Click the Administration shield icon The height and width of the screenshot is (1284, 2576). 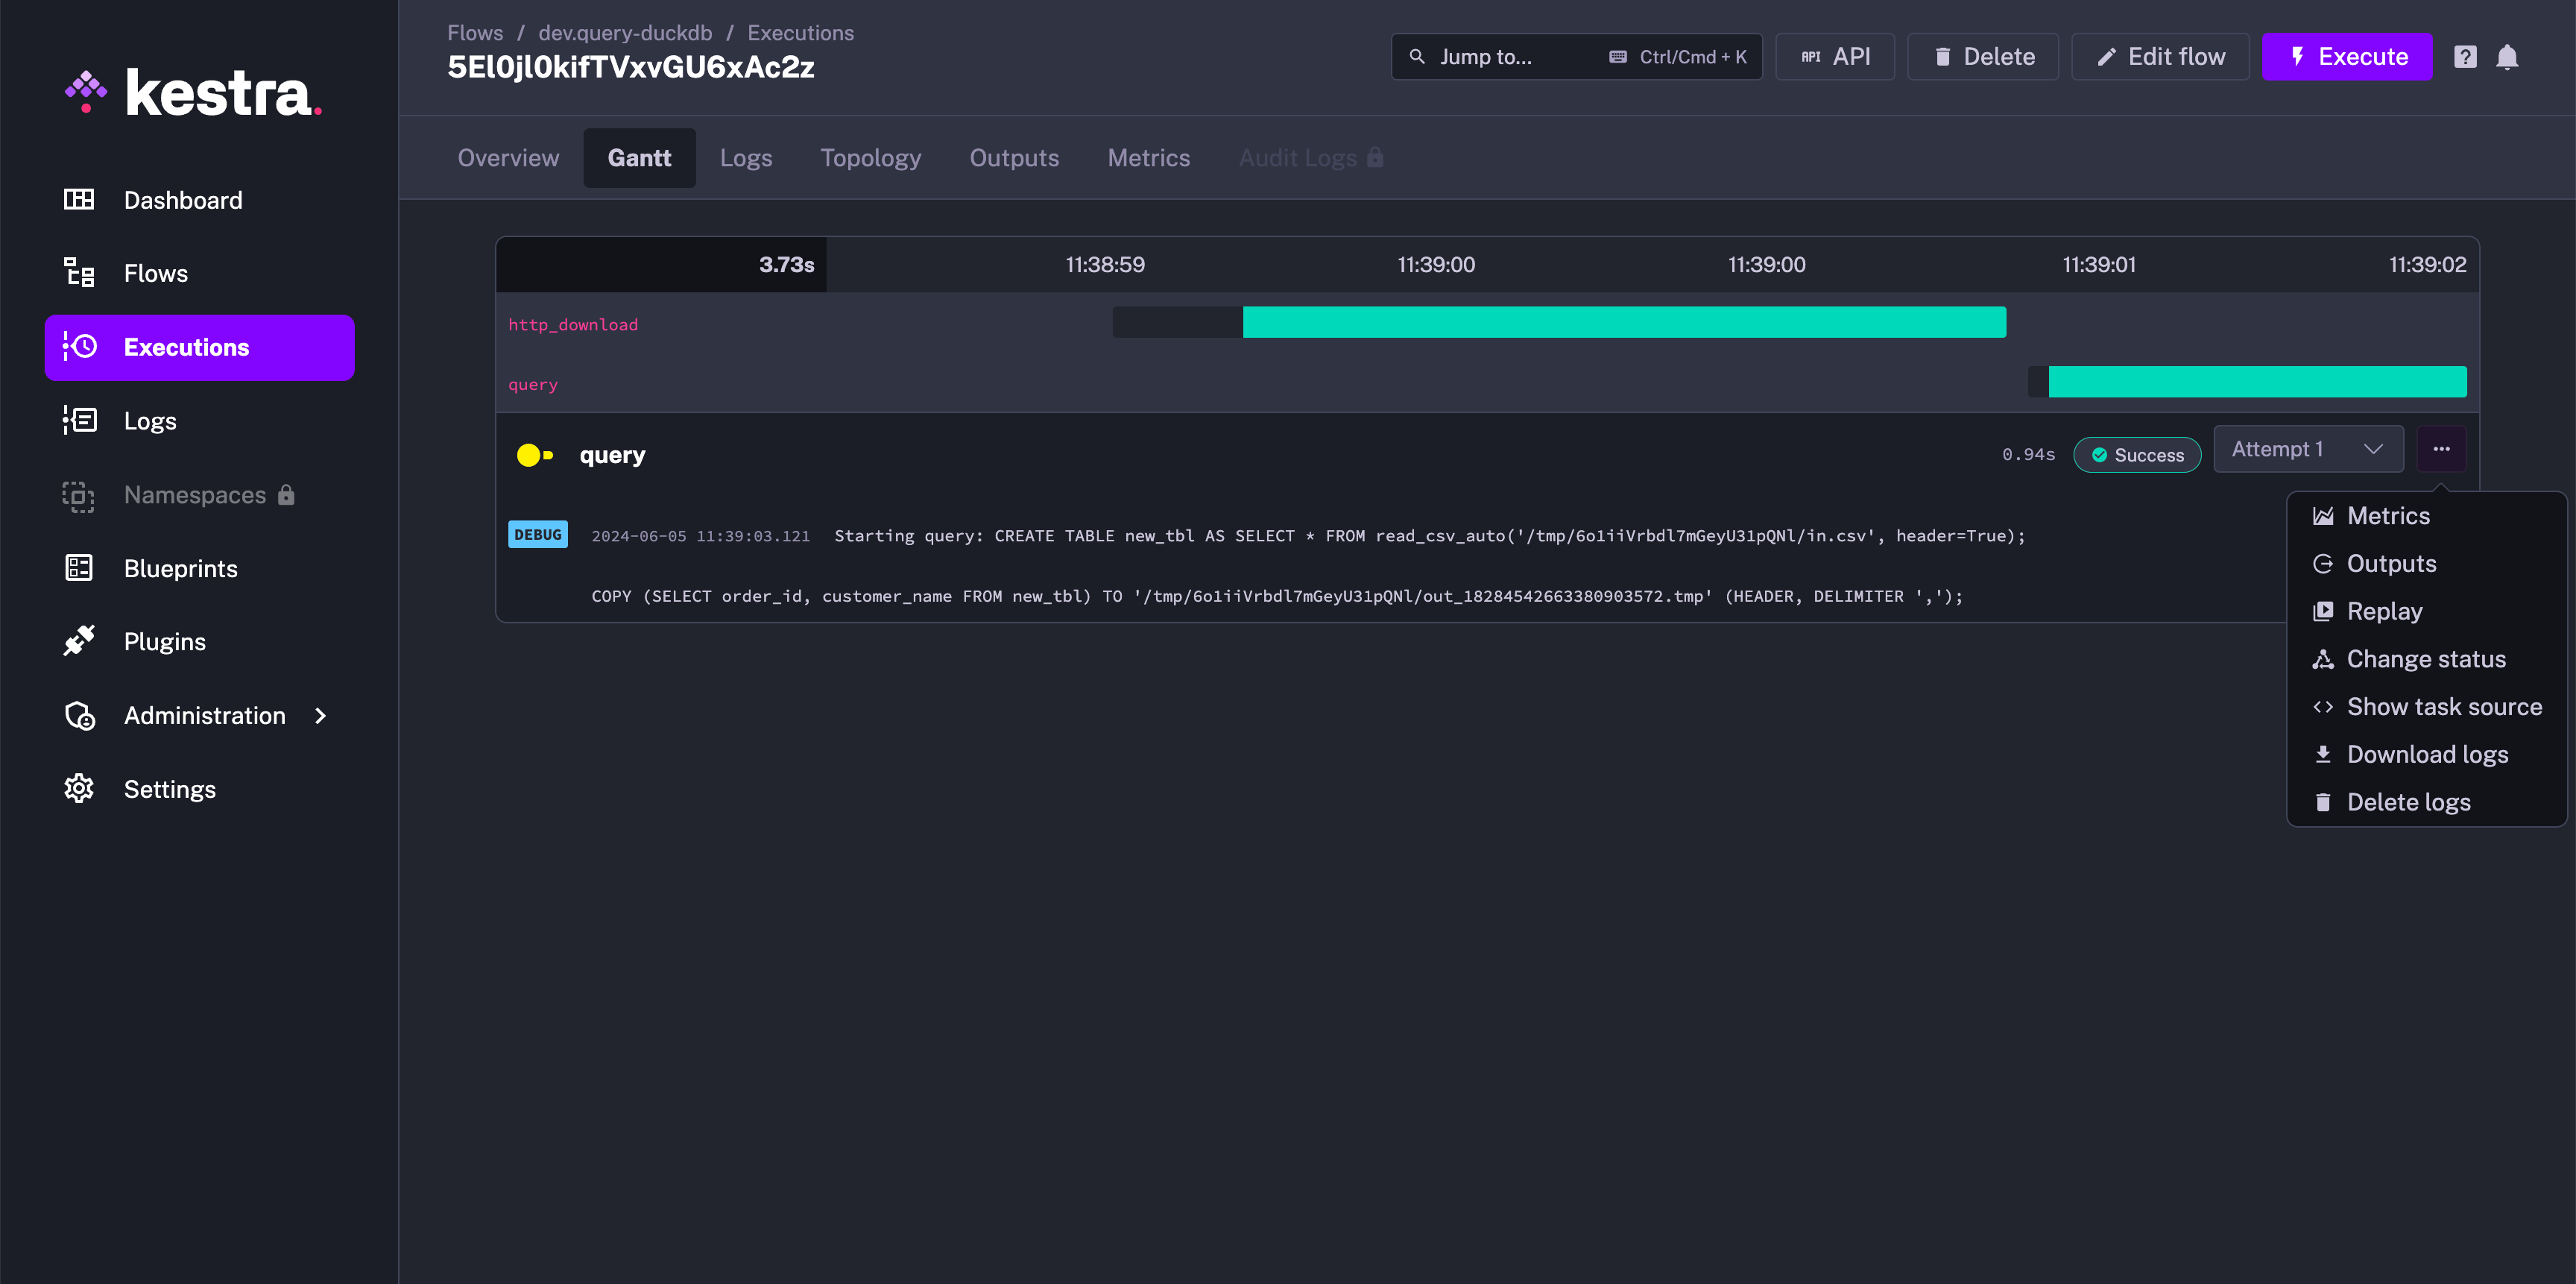79,715
